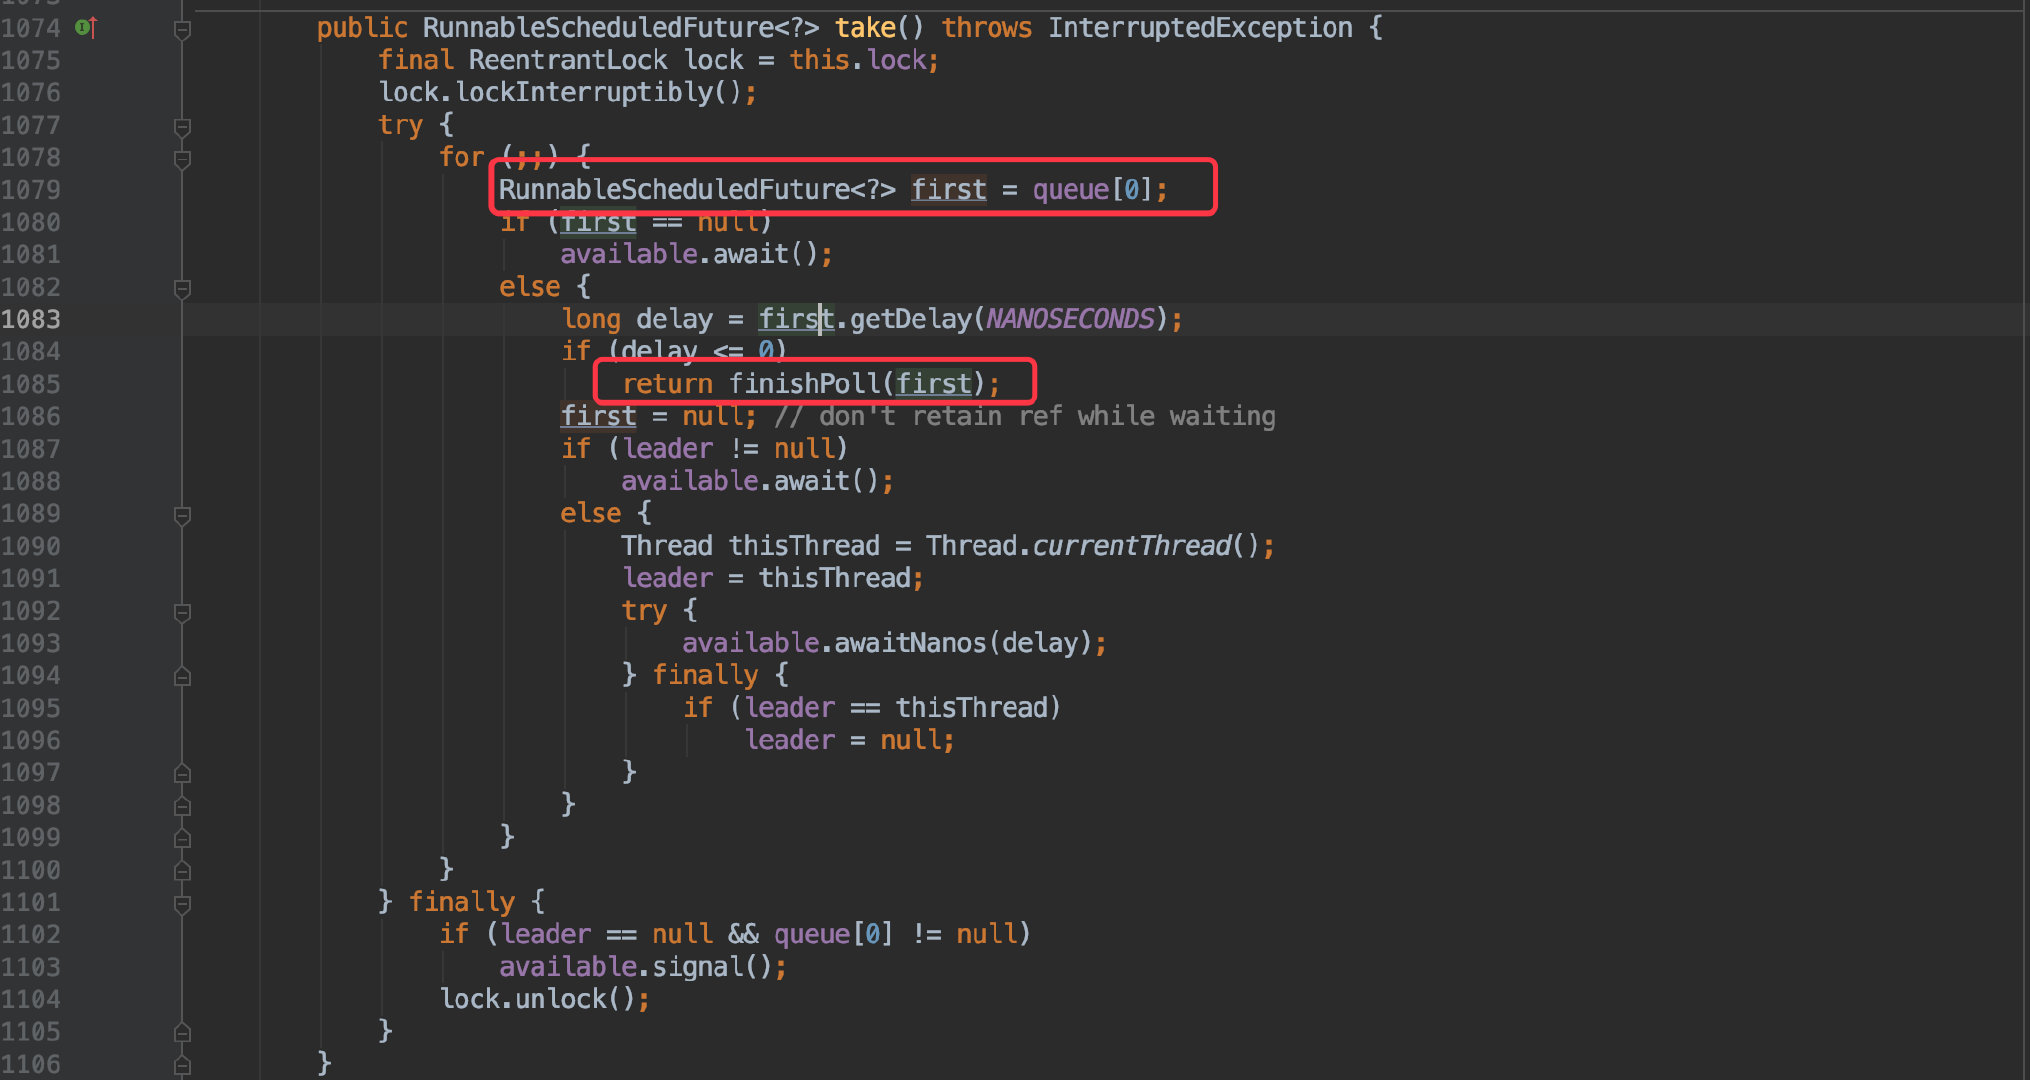The height and width of the screenshot is (1080, 2030).
Task: Click line number 1079 in the gutter
Action: (x=31, y=189)
